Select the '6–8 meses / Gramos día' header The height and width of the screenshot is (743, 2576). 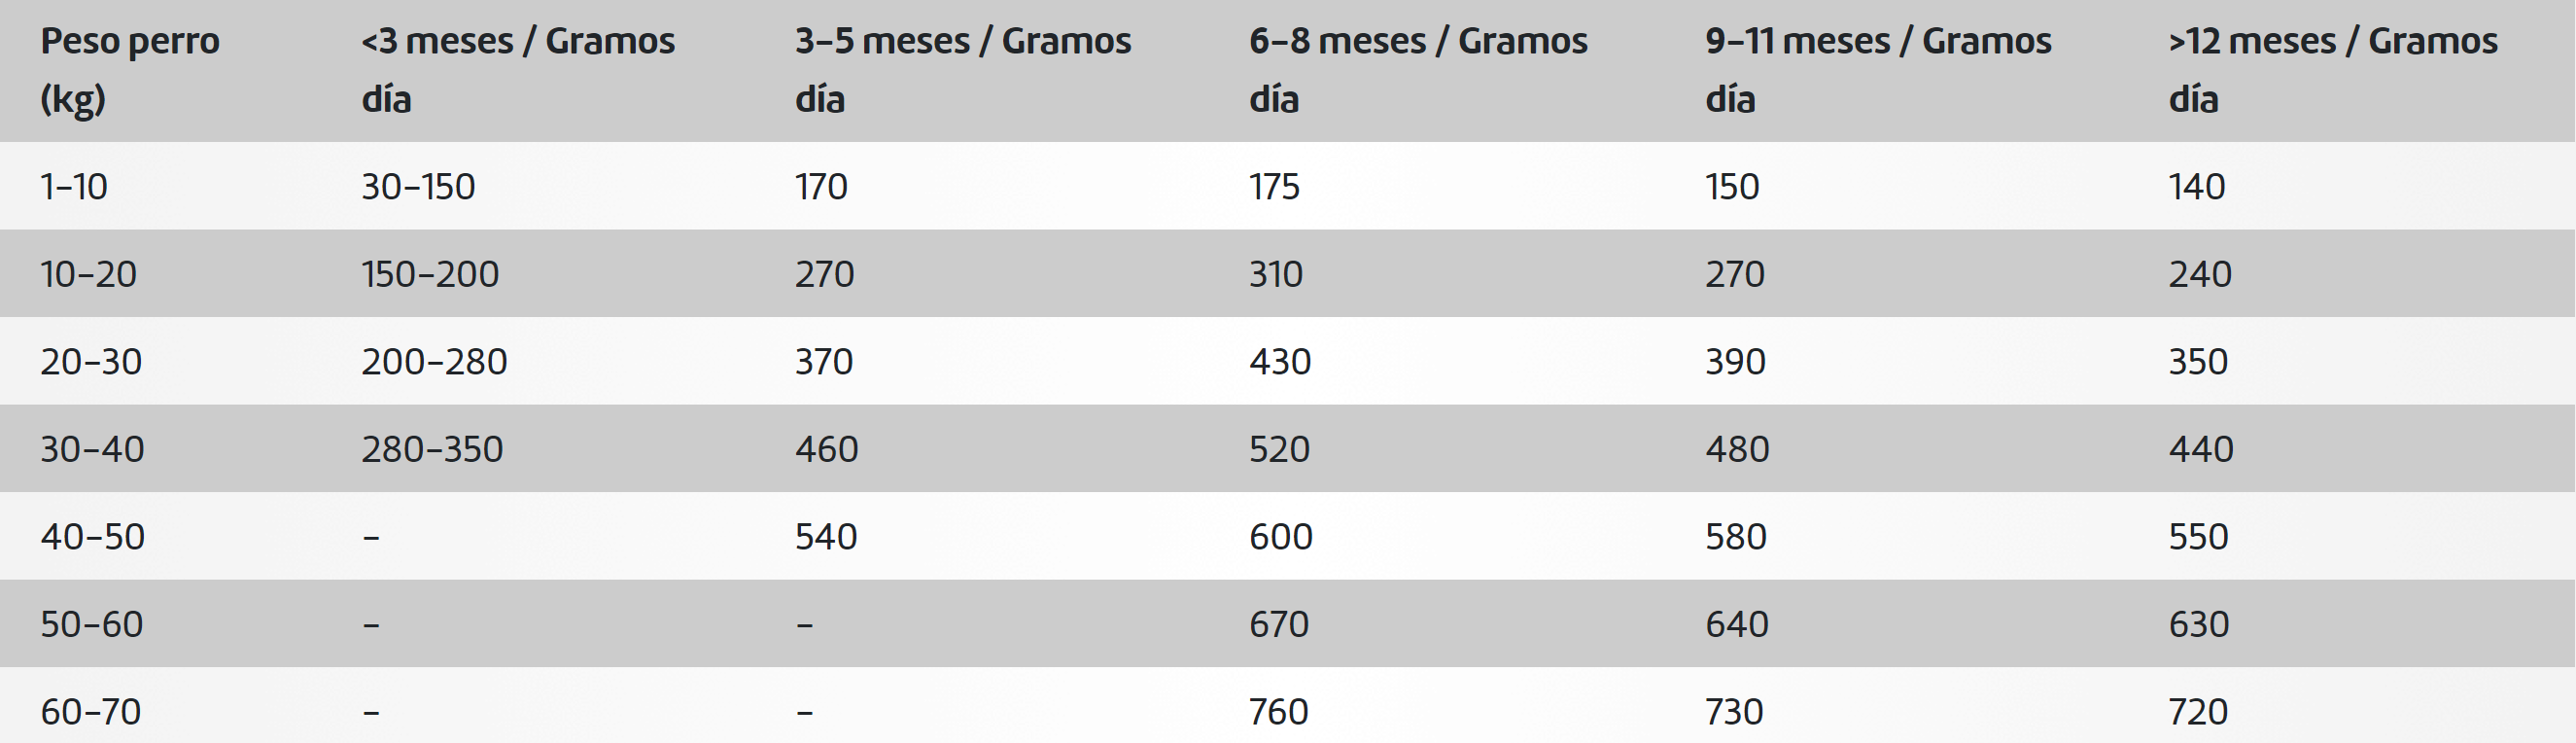pos(1418,70)
